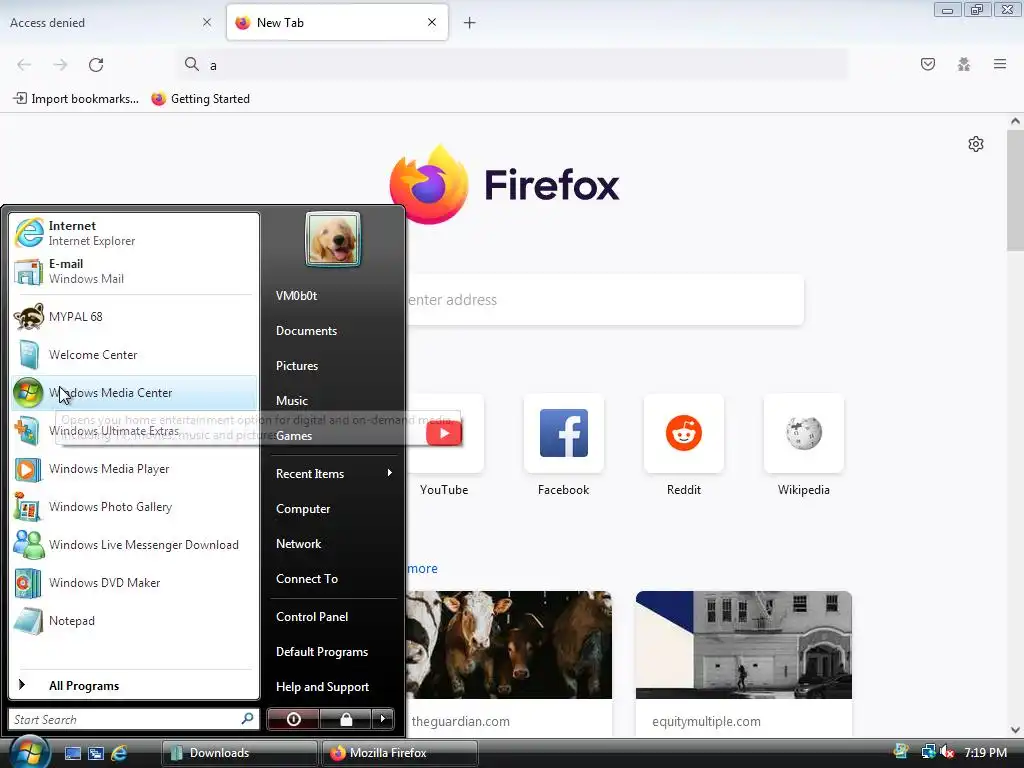Click in the Start Search box
Image resolution: width=1024 pixels, height=768 pixels.
point(133,719)
